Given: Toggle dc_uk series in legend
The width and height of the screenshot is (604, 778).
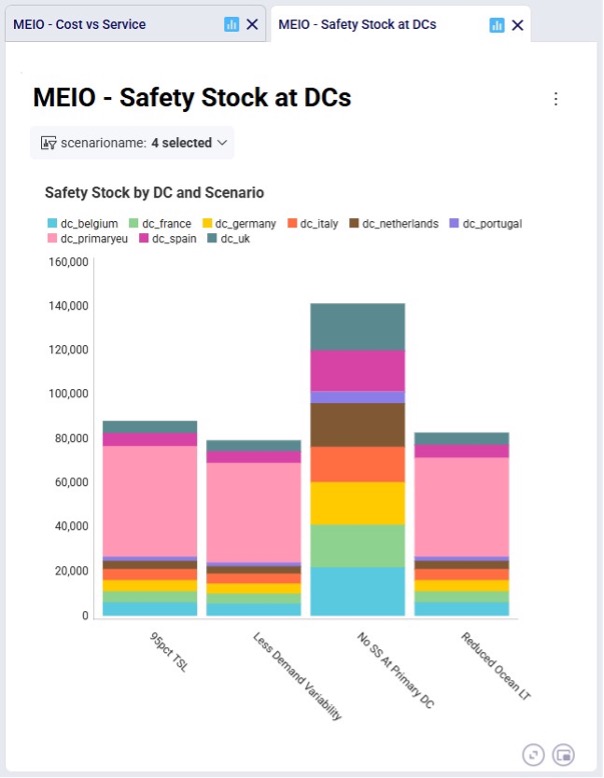Looking at the screenshot, I should 229,239.
